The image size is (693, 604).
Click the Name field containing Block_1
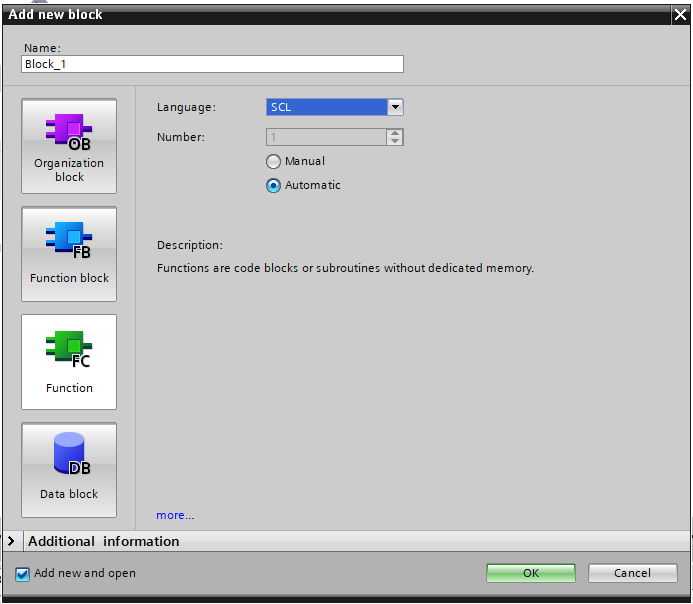tap(212, 64)
